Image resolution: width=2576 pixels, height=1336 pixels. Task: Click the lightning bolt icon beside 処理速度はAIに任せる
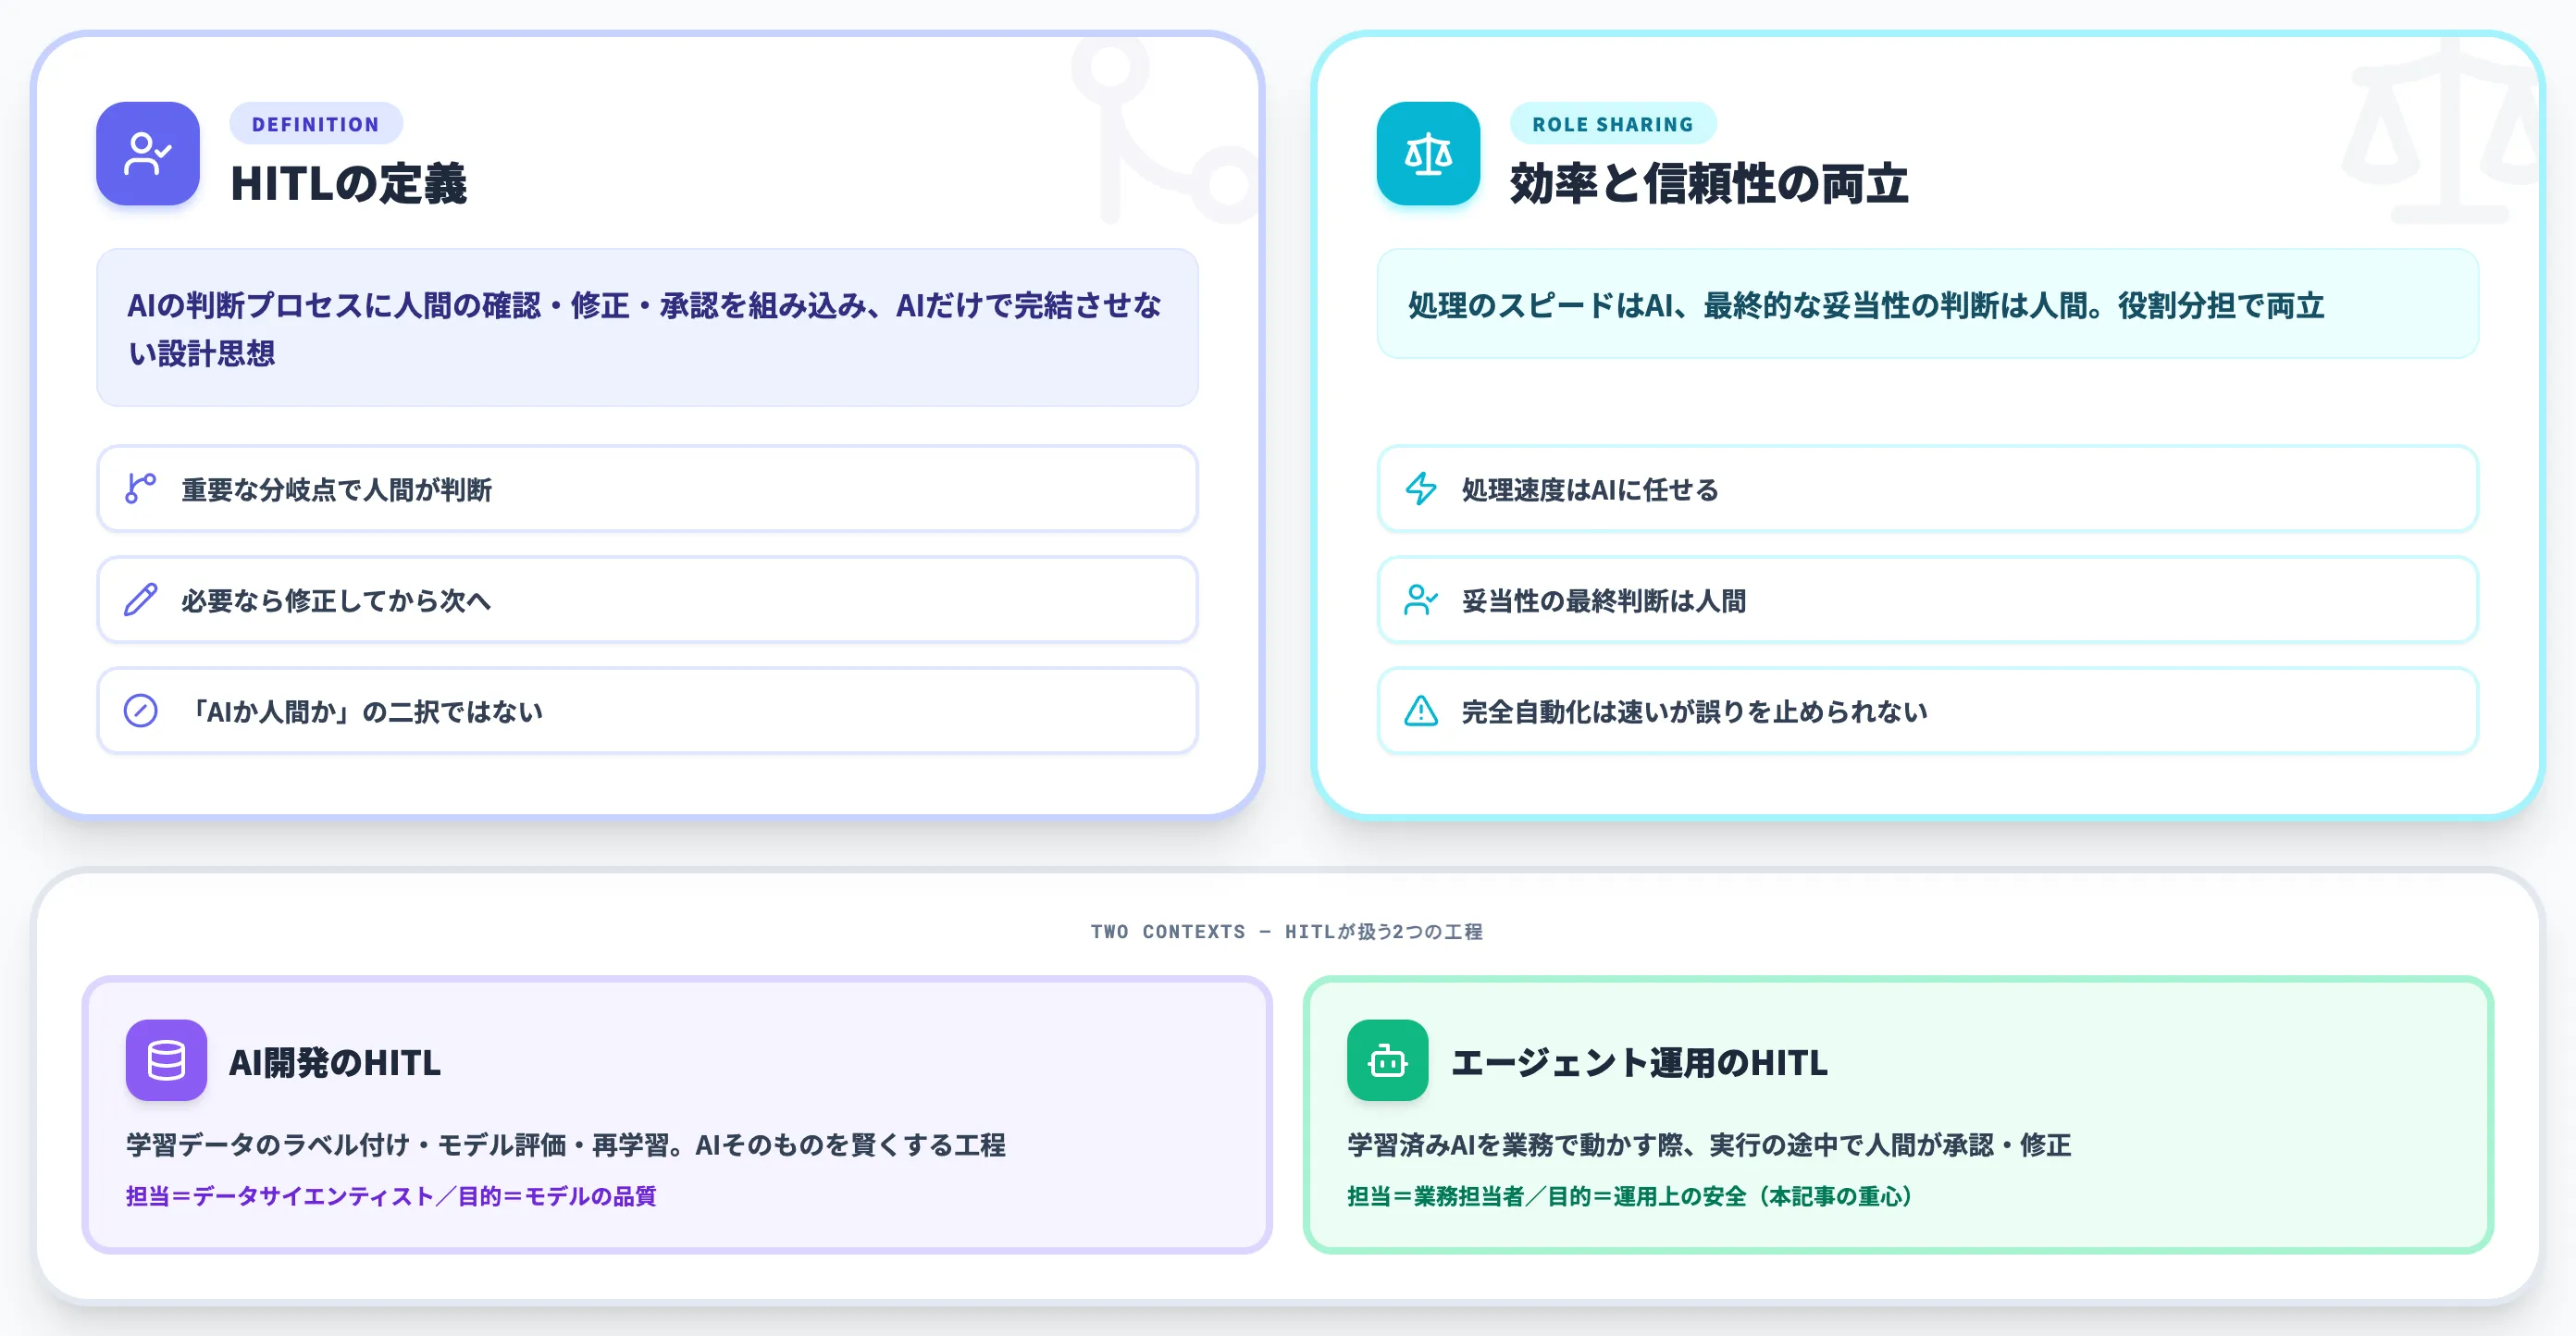pos(1421,489)
